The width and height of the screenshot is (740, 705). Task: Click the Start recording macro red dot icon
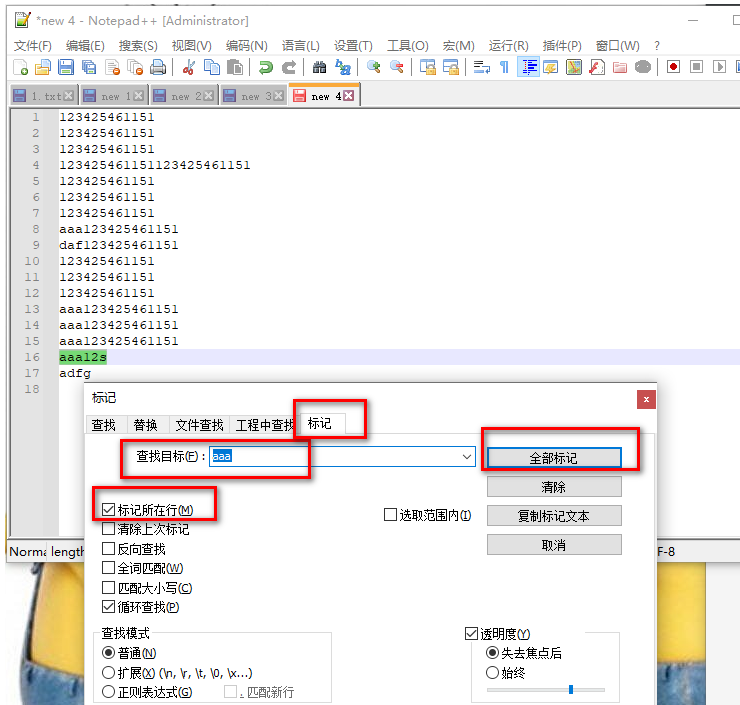(x=673, y=67)
